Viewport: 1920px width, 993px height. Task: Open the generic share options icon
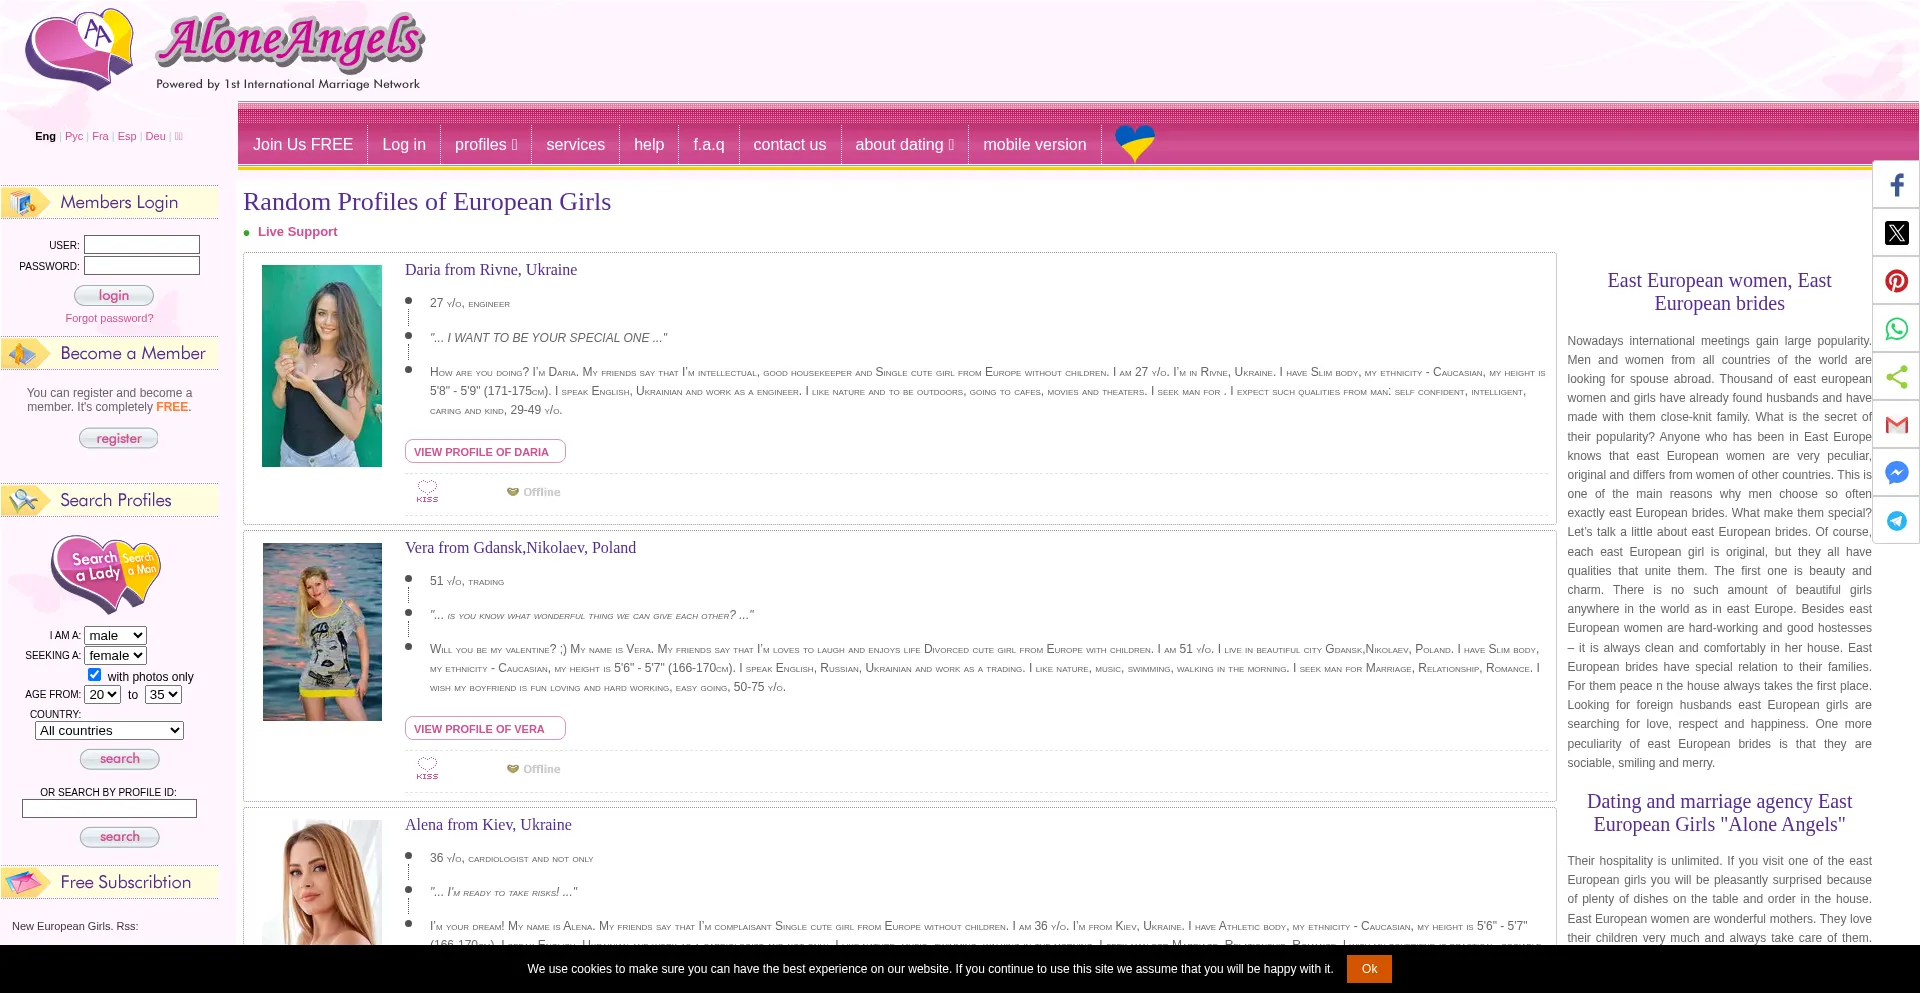coord(1896,377)
